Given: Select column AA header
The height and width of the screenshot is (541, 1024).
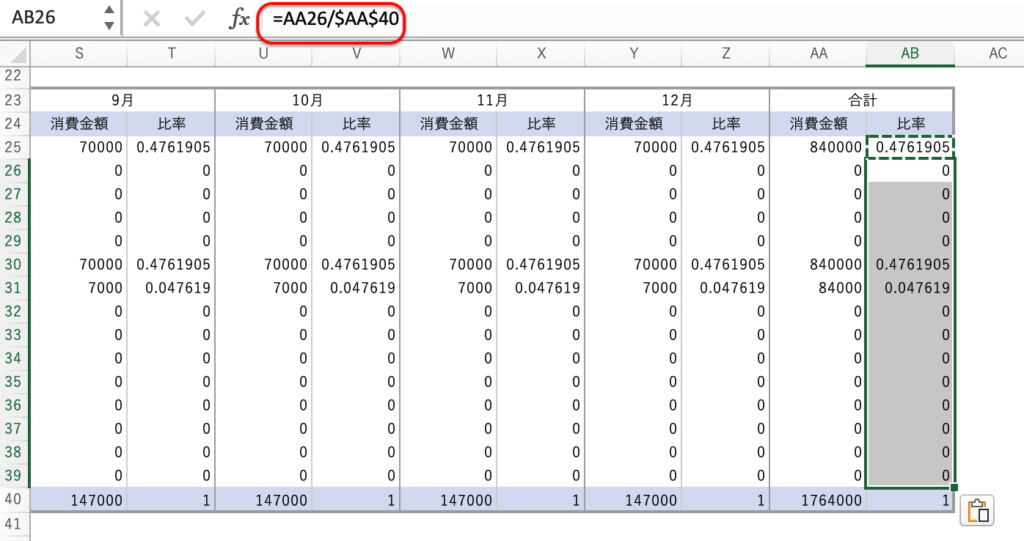Looking at the screenshot, I should click(817, 53).
